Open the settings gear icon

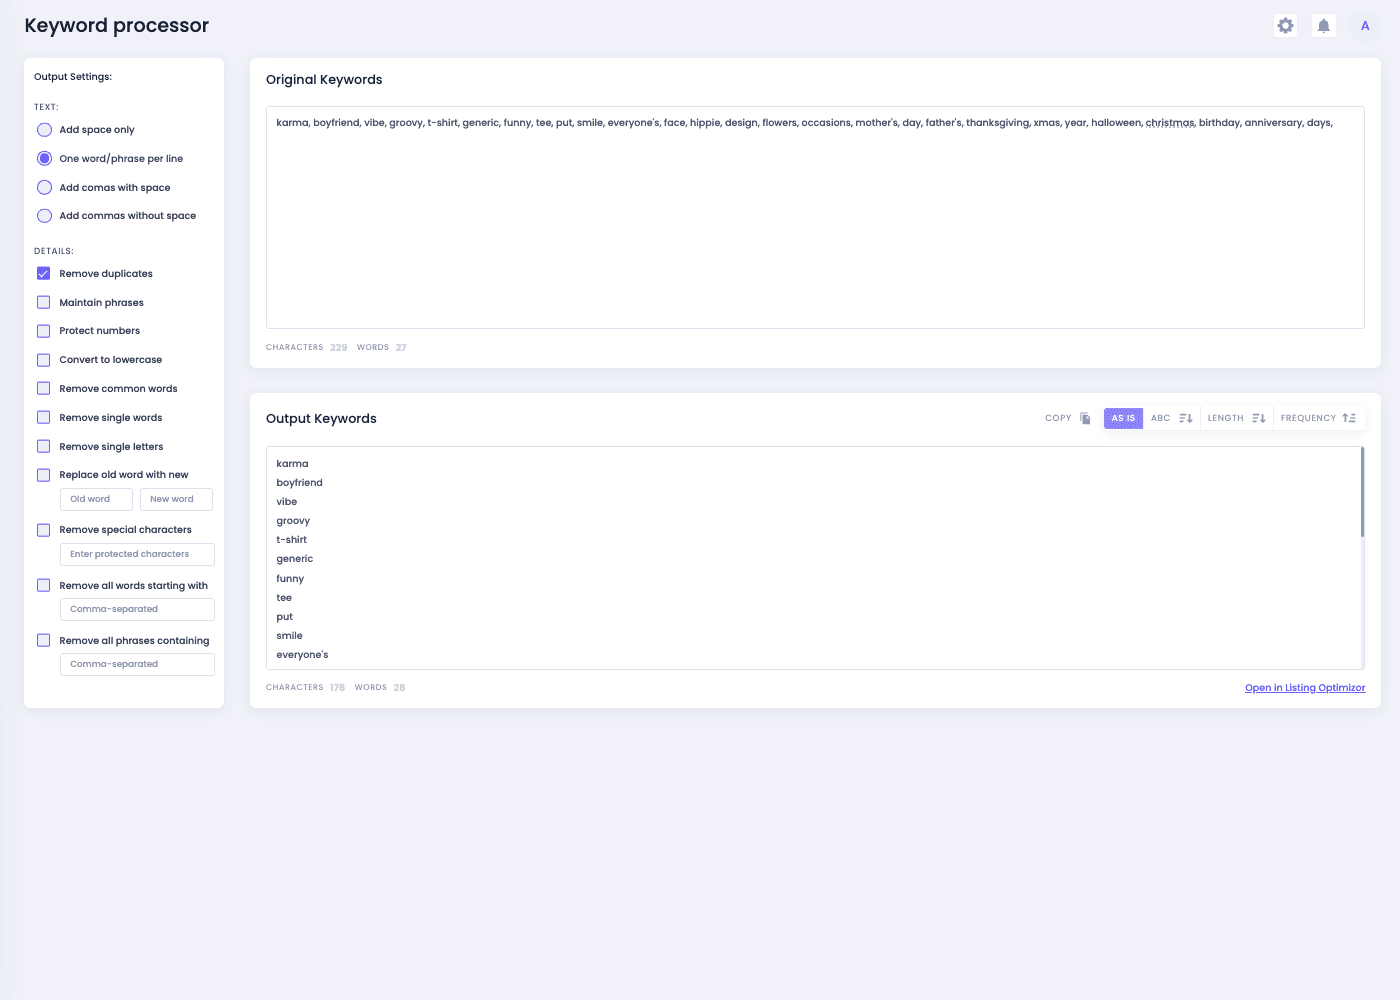1285,25
